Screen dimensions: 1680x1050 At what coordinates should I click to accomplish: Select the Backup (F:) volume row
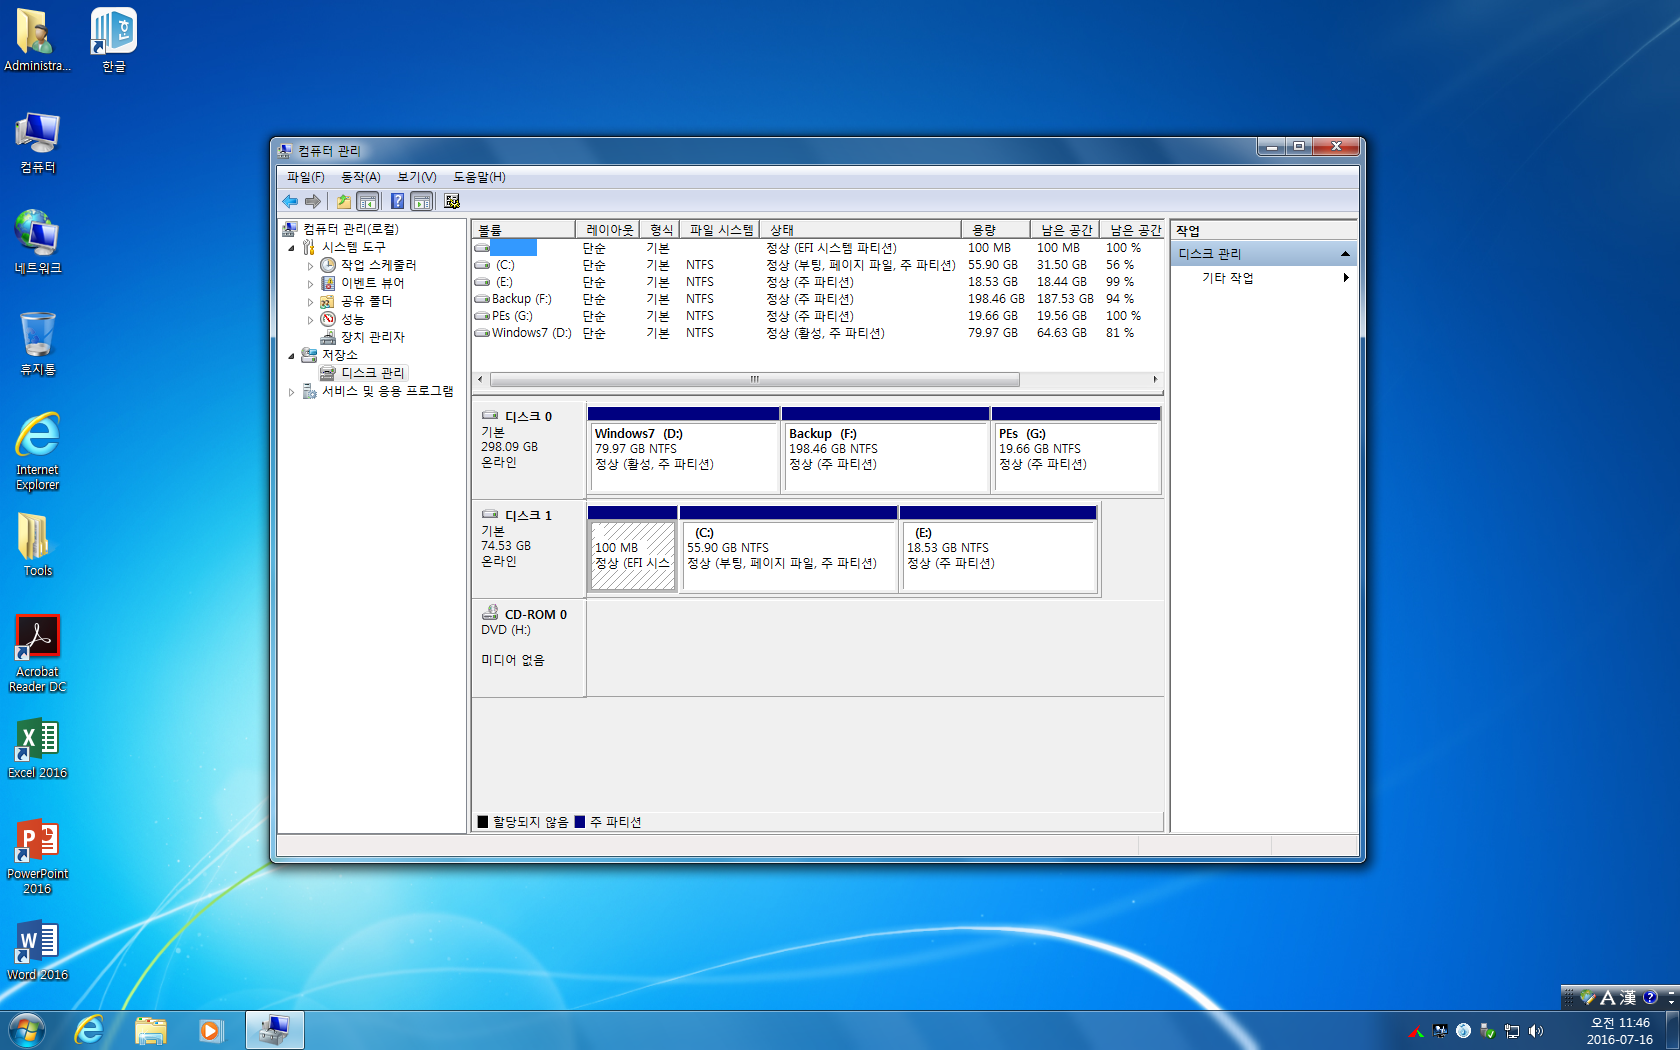click(x=818, y=299)
